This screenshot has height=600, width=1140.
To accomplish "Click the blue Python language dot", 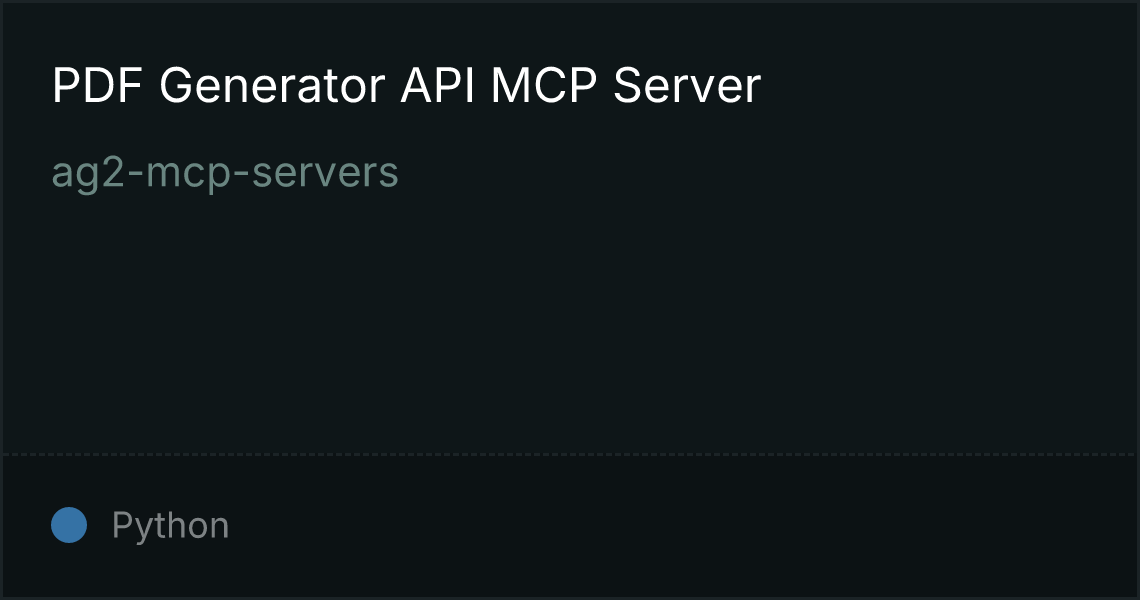I will pyautogui.click(x=69, y=525).
